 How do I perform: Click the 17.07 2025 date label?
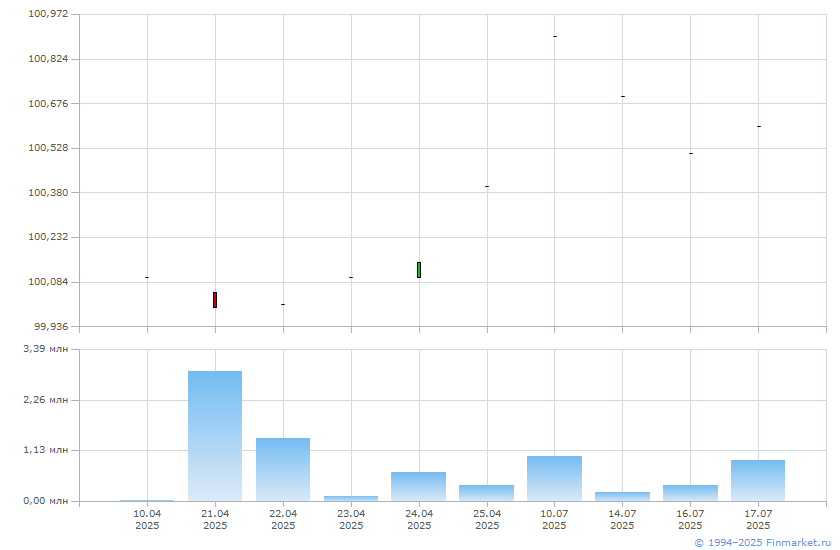759,519
